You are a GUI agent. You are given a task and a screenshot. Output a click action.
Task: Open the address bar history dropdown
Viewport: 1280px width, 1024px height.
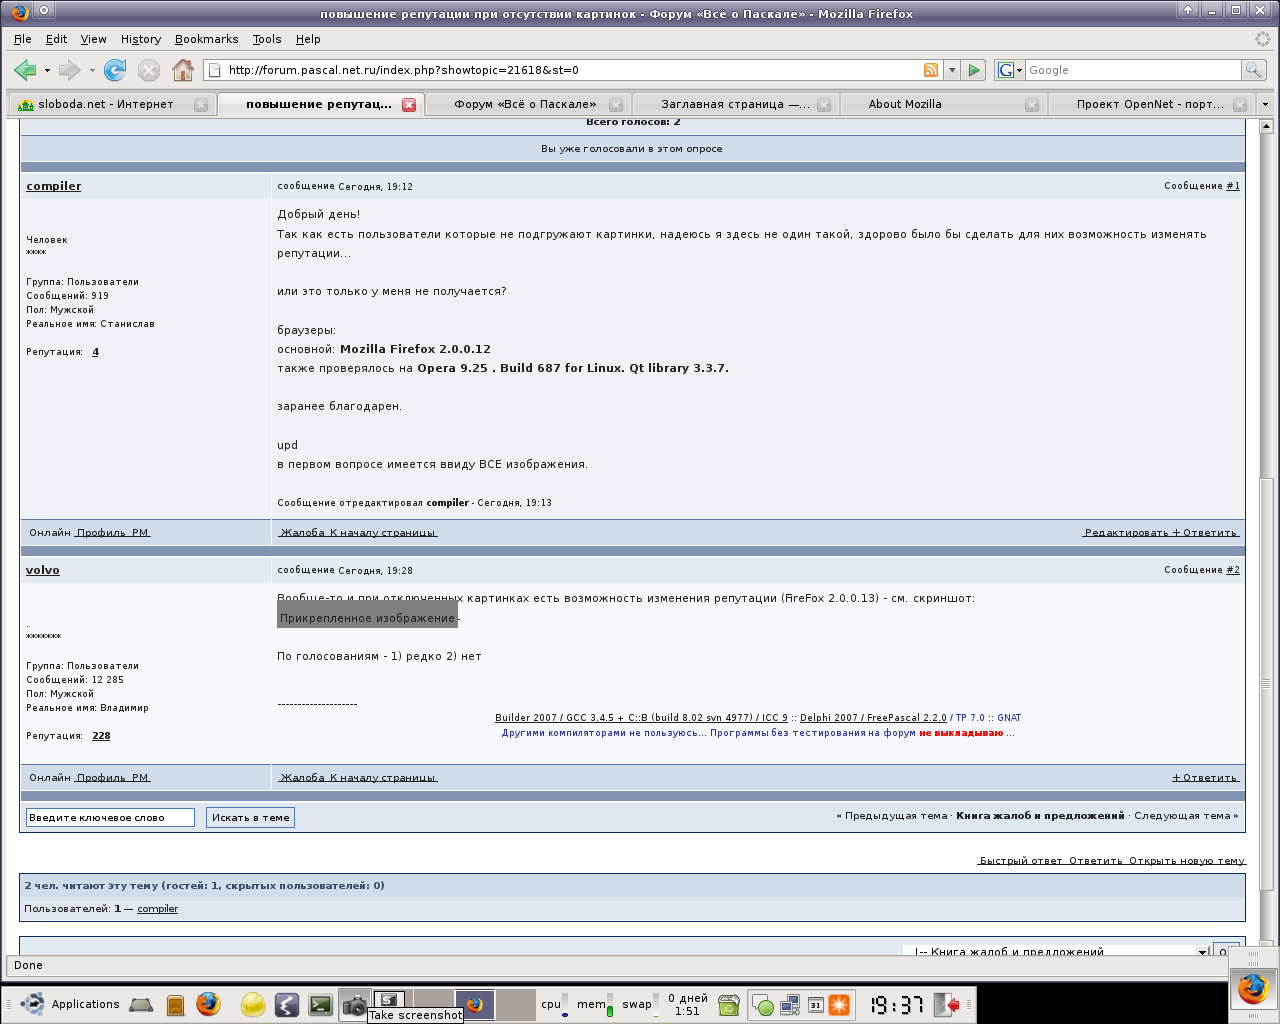tap(952, 70)
